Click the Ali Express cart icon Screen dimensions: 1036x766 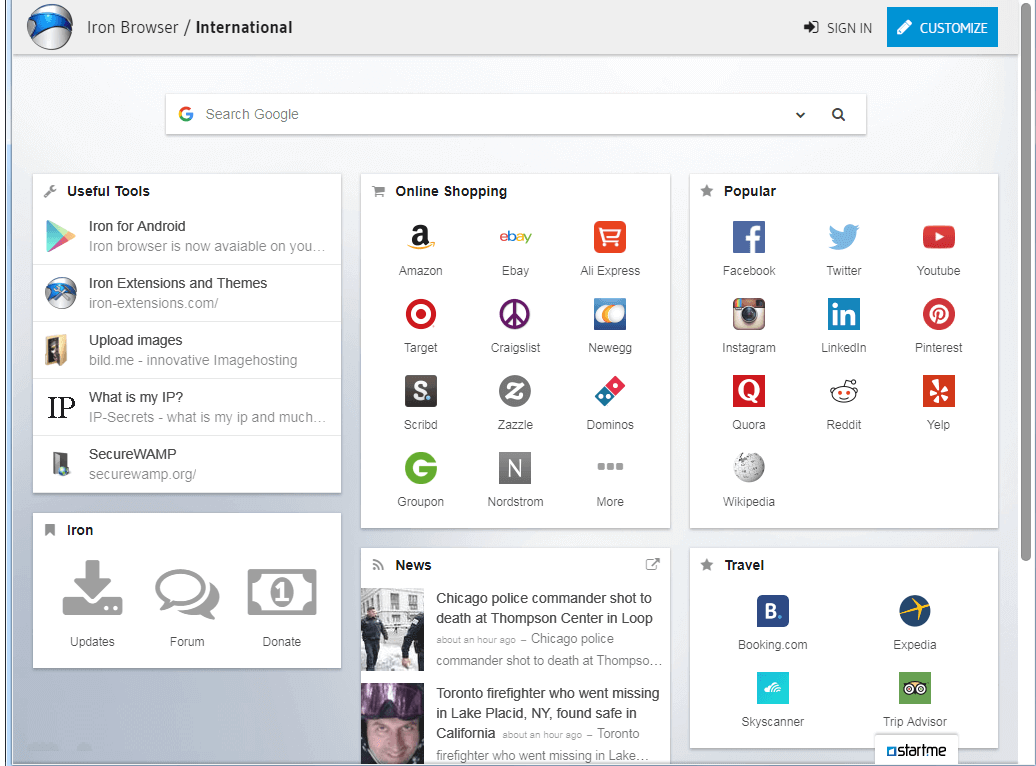610,237
